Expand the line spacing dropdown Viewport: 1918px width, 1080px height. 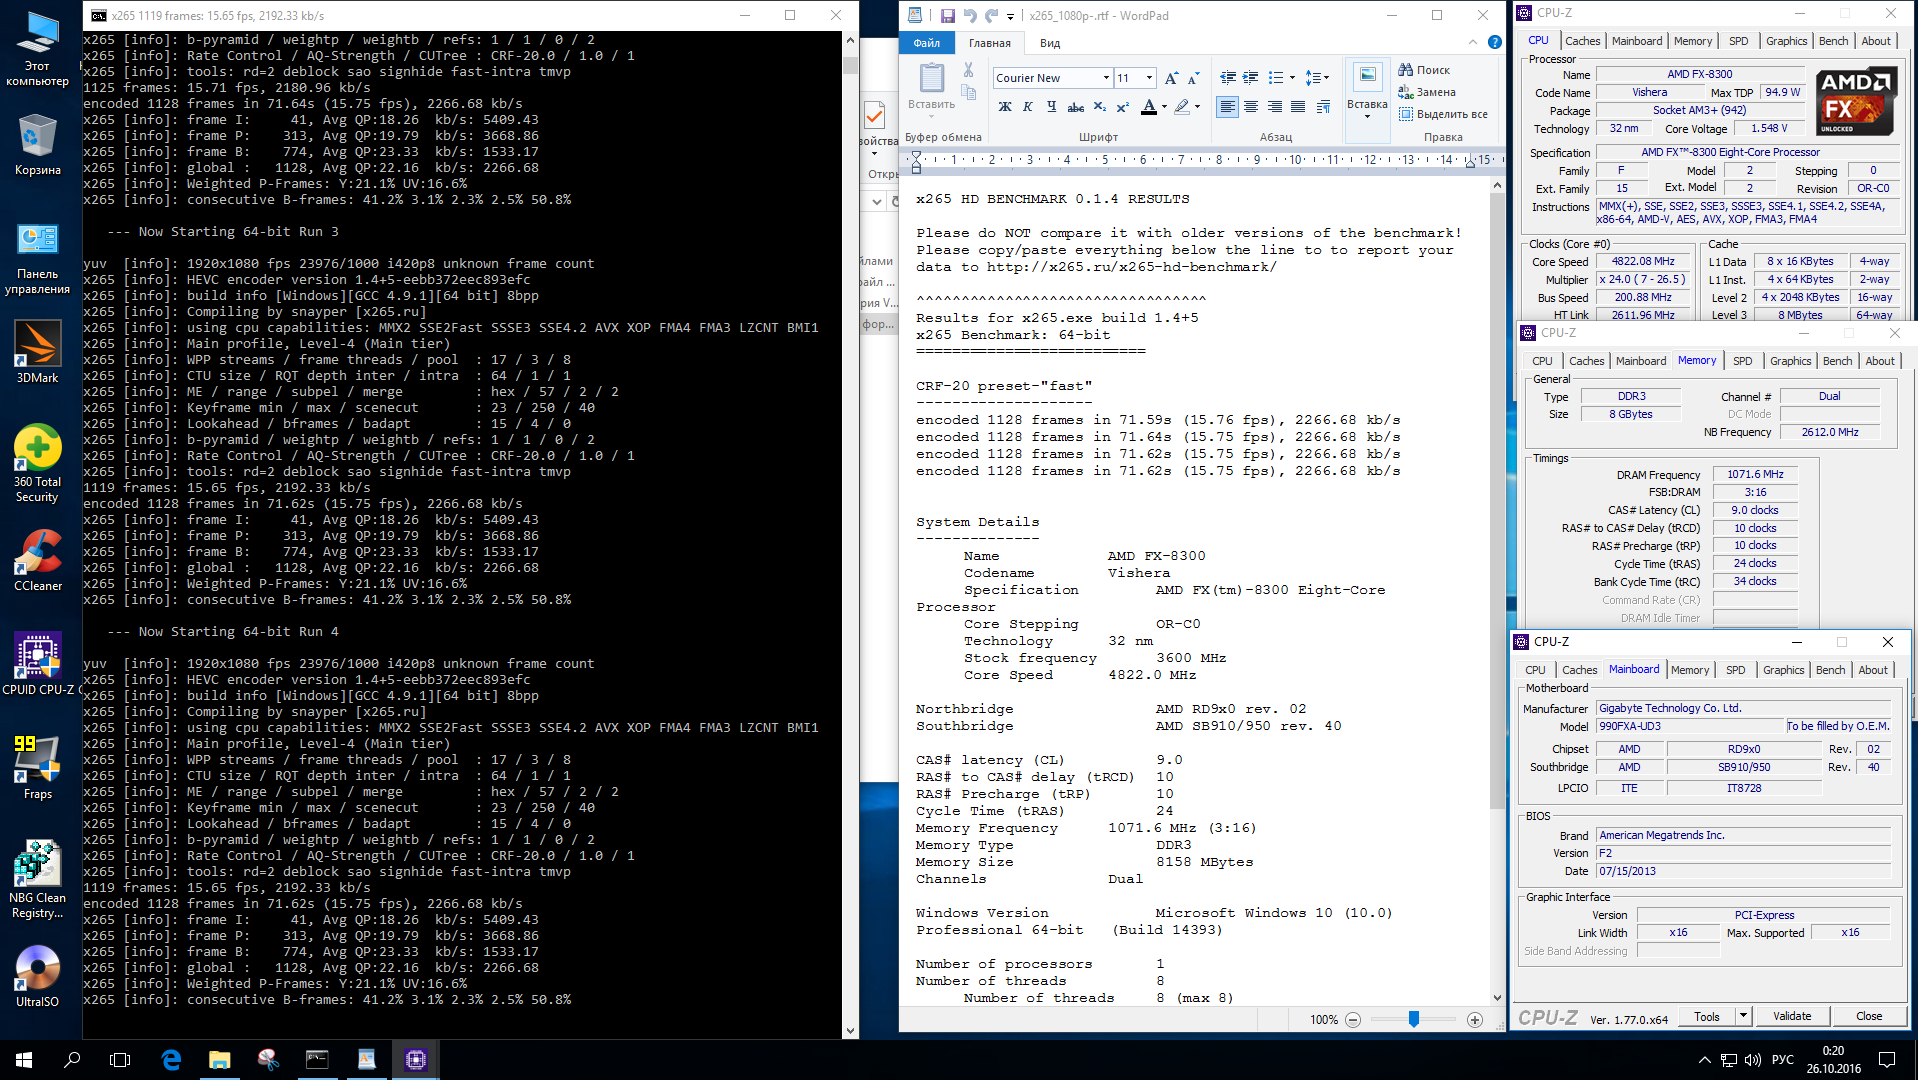point(1325,78)
